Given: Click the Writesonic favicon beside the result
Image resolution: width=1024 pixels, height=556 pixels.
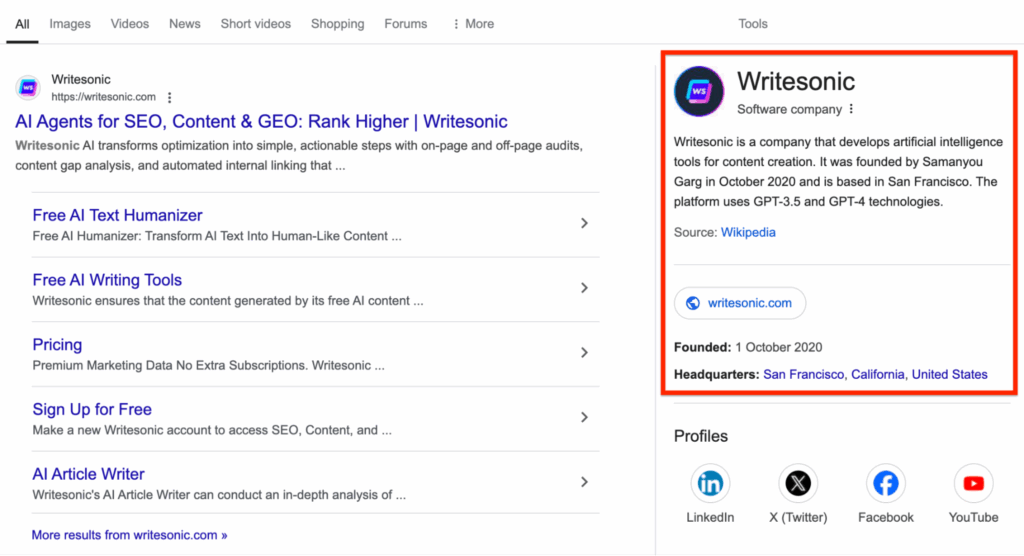Looking at the screenshot, I should [28, 88].
